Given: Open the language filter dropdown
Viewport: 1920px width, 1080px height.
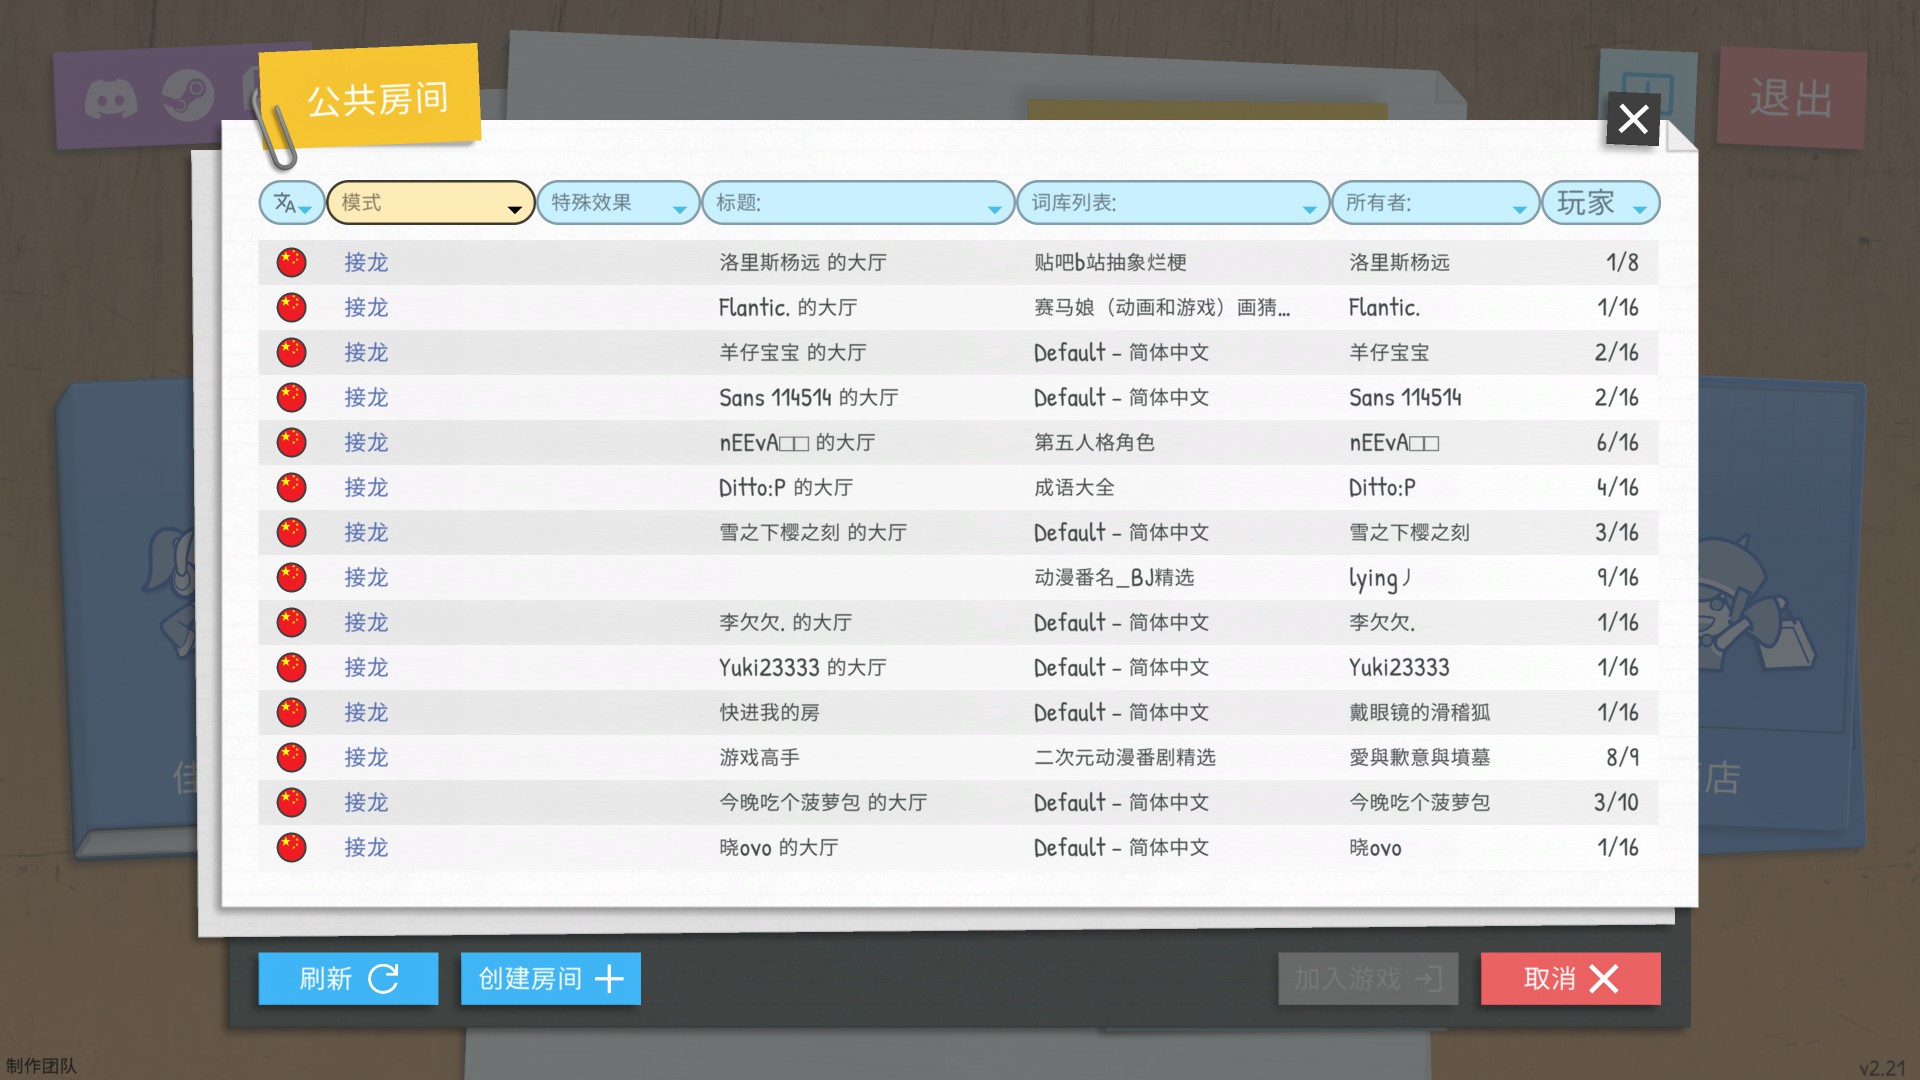Looking at the screenshot, I should (291, 203).
